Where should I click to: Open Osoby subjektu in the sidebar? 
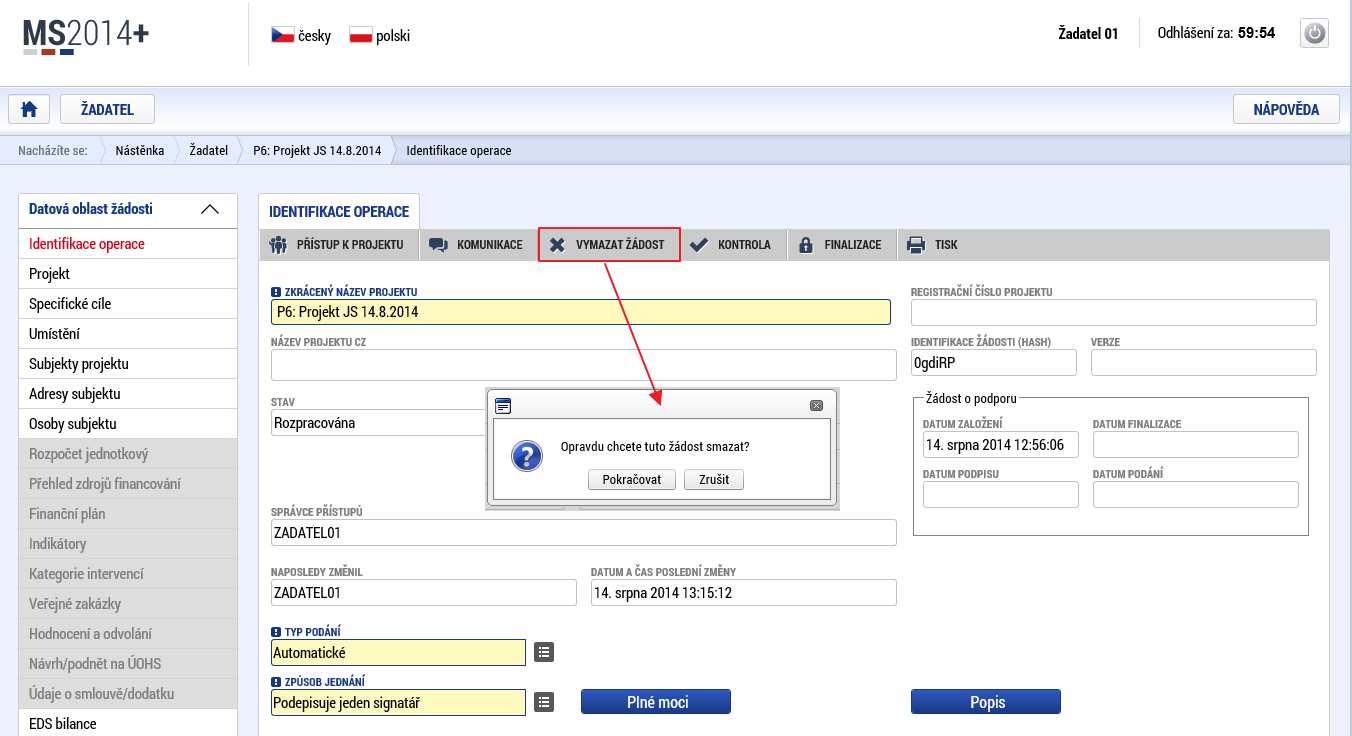(128, 424)
